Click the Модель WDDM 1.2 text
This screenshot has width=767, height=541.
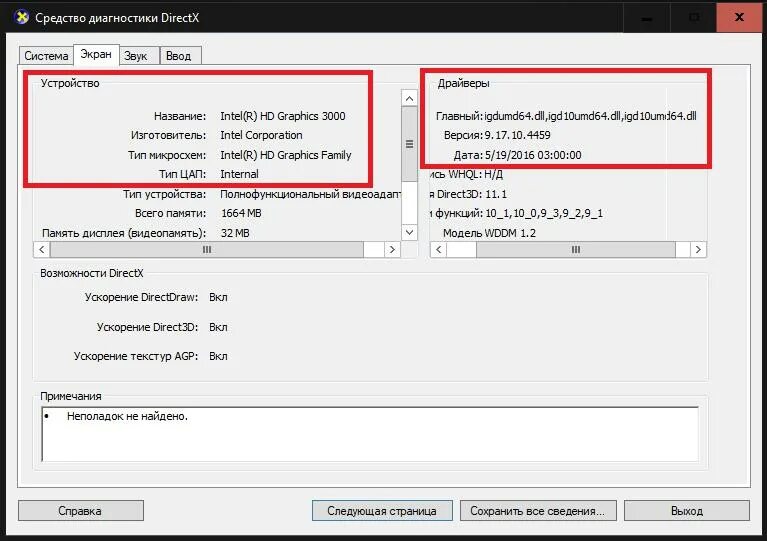click(x=489, y=233)
